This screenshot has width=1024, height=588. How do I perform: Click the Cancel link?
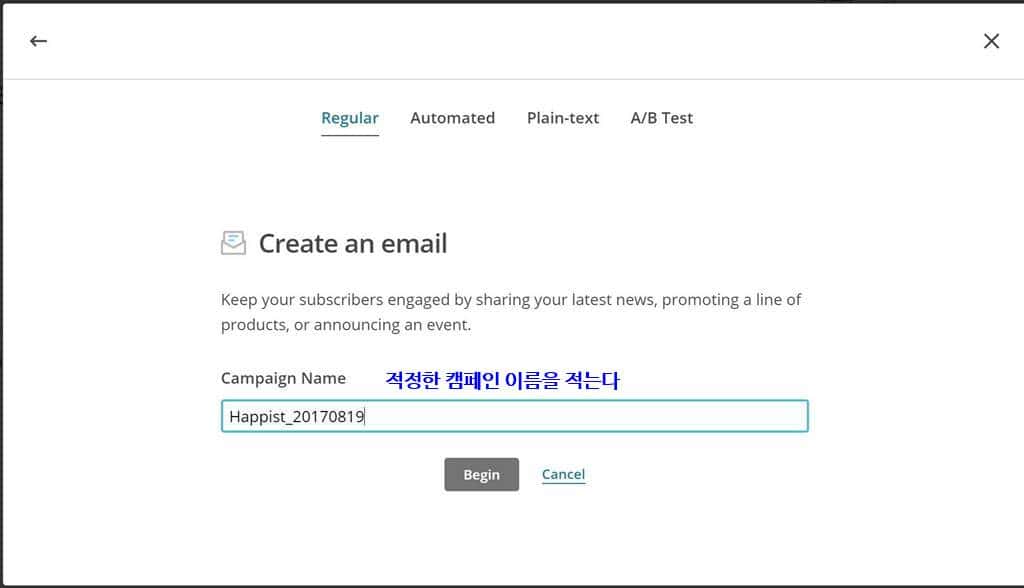click(563, 474)
